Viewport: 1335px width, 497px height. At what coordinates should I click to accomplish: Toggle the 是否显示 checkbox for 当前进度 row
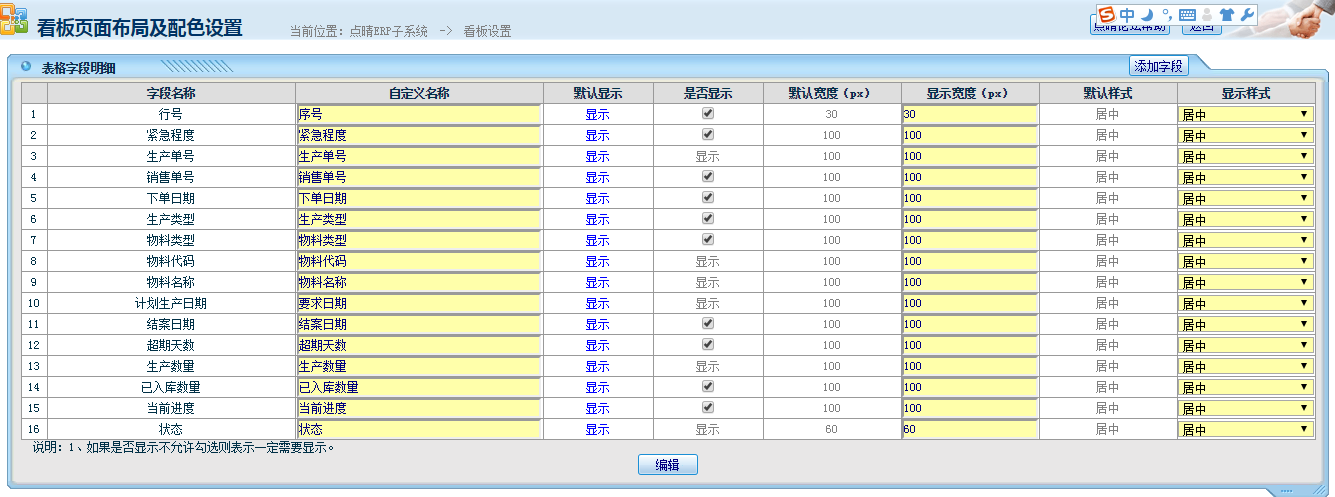708,408
